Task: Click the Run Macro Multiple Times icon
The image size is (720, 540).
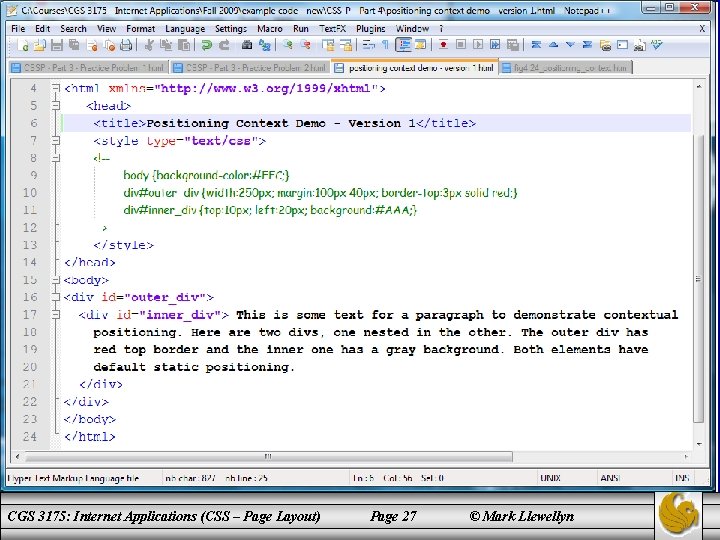Action: [494, 46]
